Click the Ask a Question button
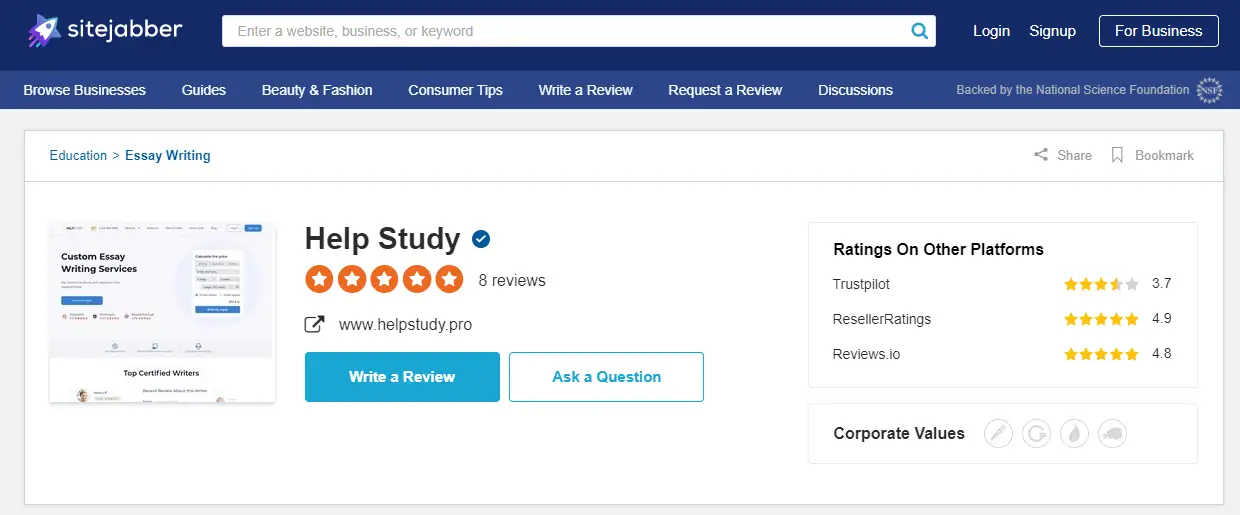Image resolution: width=1240 pixels, height=515 pixels. coord(606,377)
